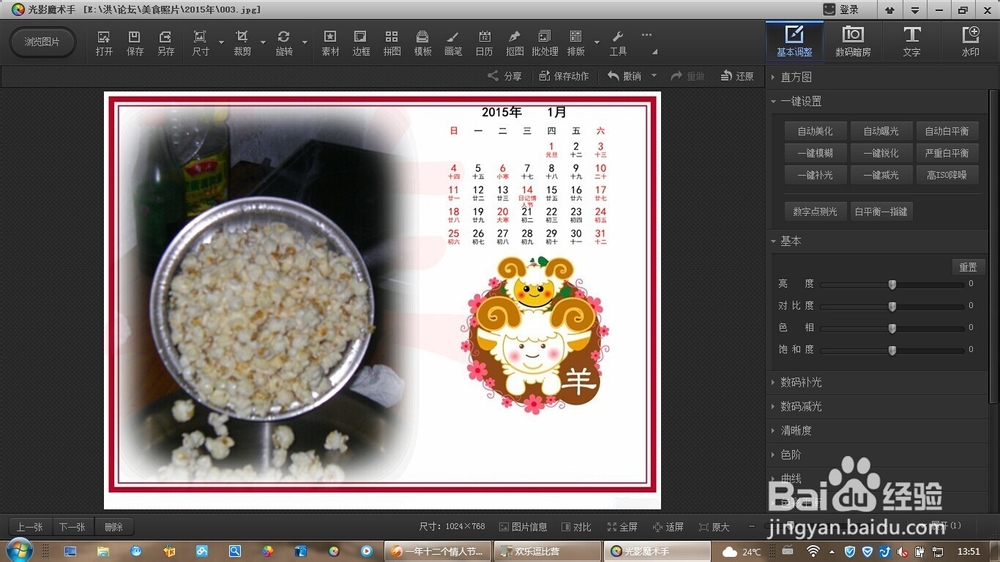Open the 素材 materials tool

pos(330,43)
